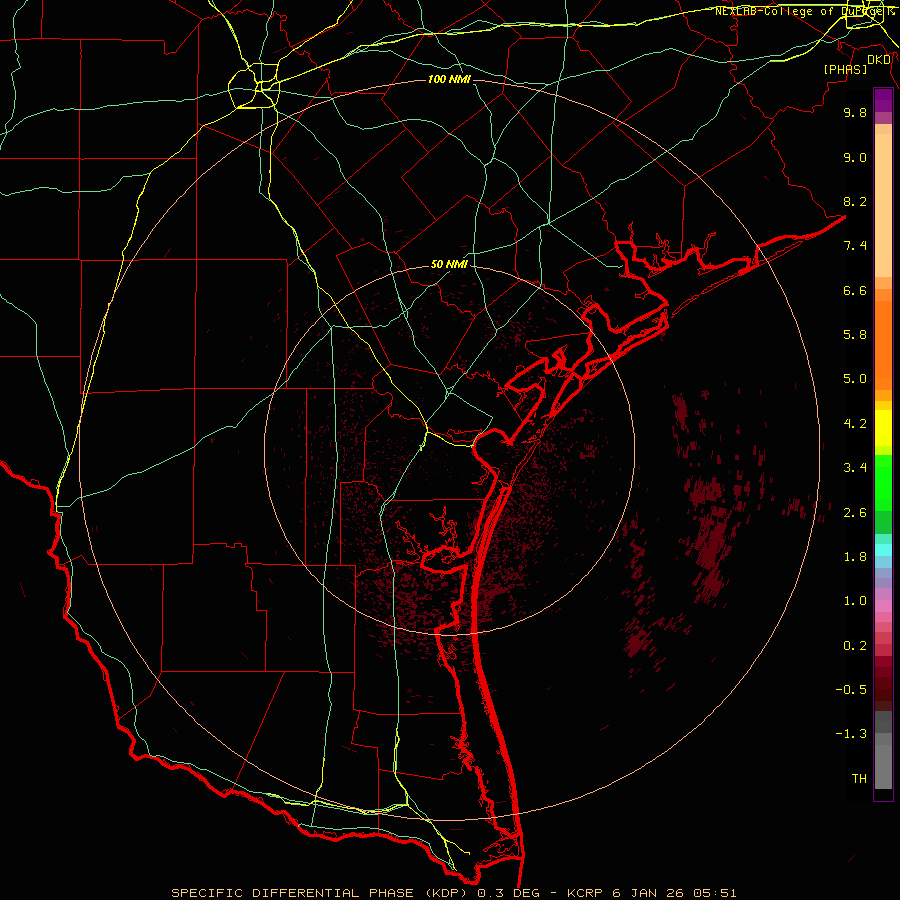Click the 2.6 legend value
Viewport: 900px width, 900px height.
[x=855, y=513]
